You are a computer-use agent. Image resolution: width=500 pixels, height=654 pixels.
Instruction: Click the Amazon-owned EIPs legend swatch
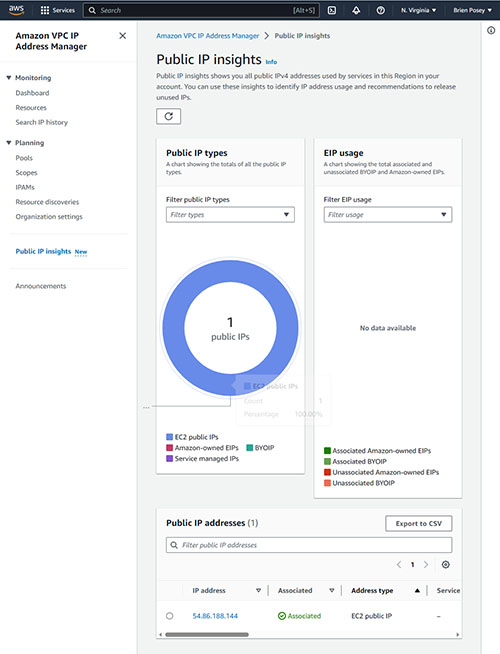point(169,448)
